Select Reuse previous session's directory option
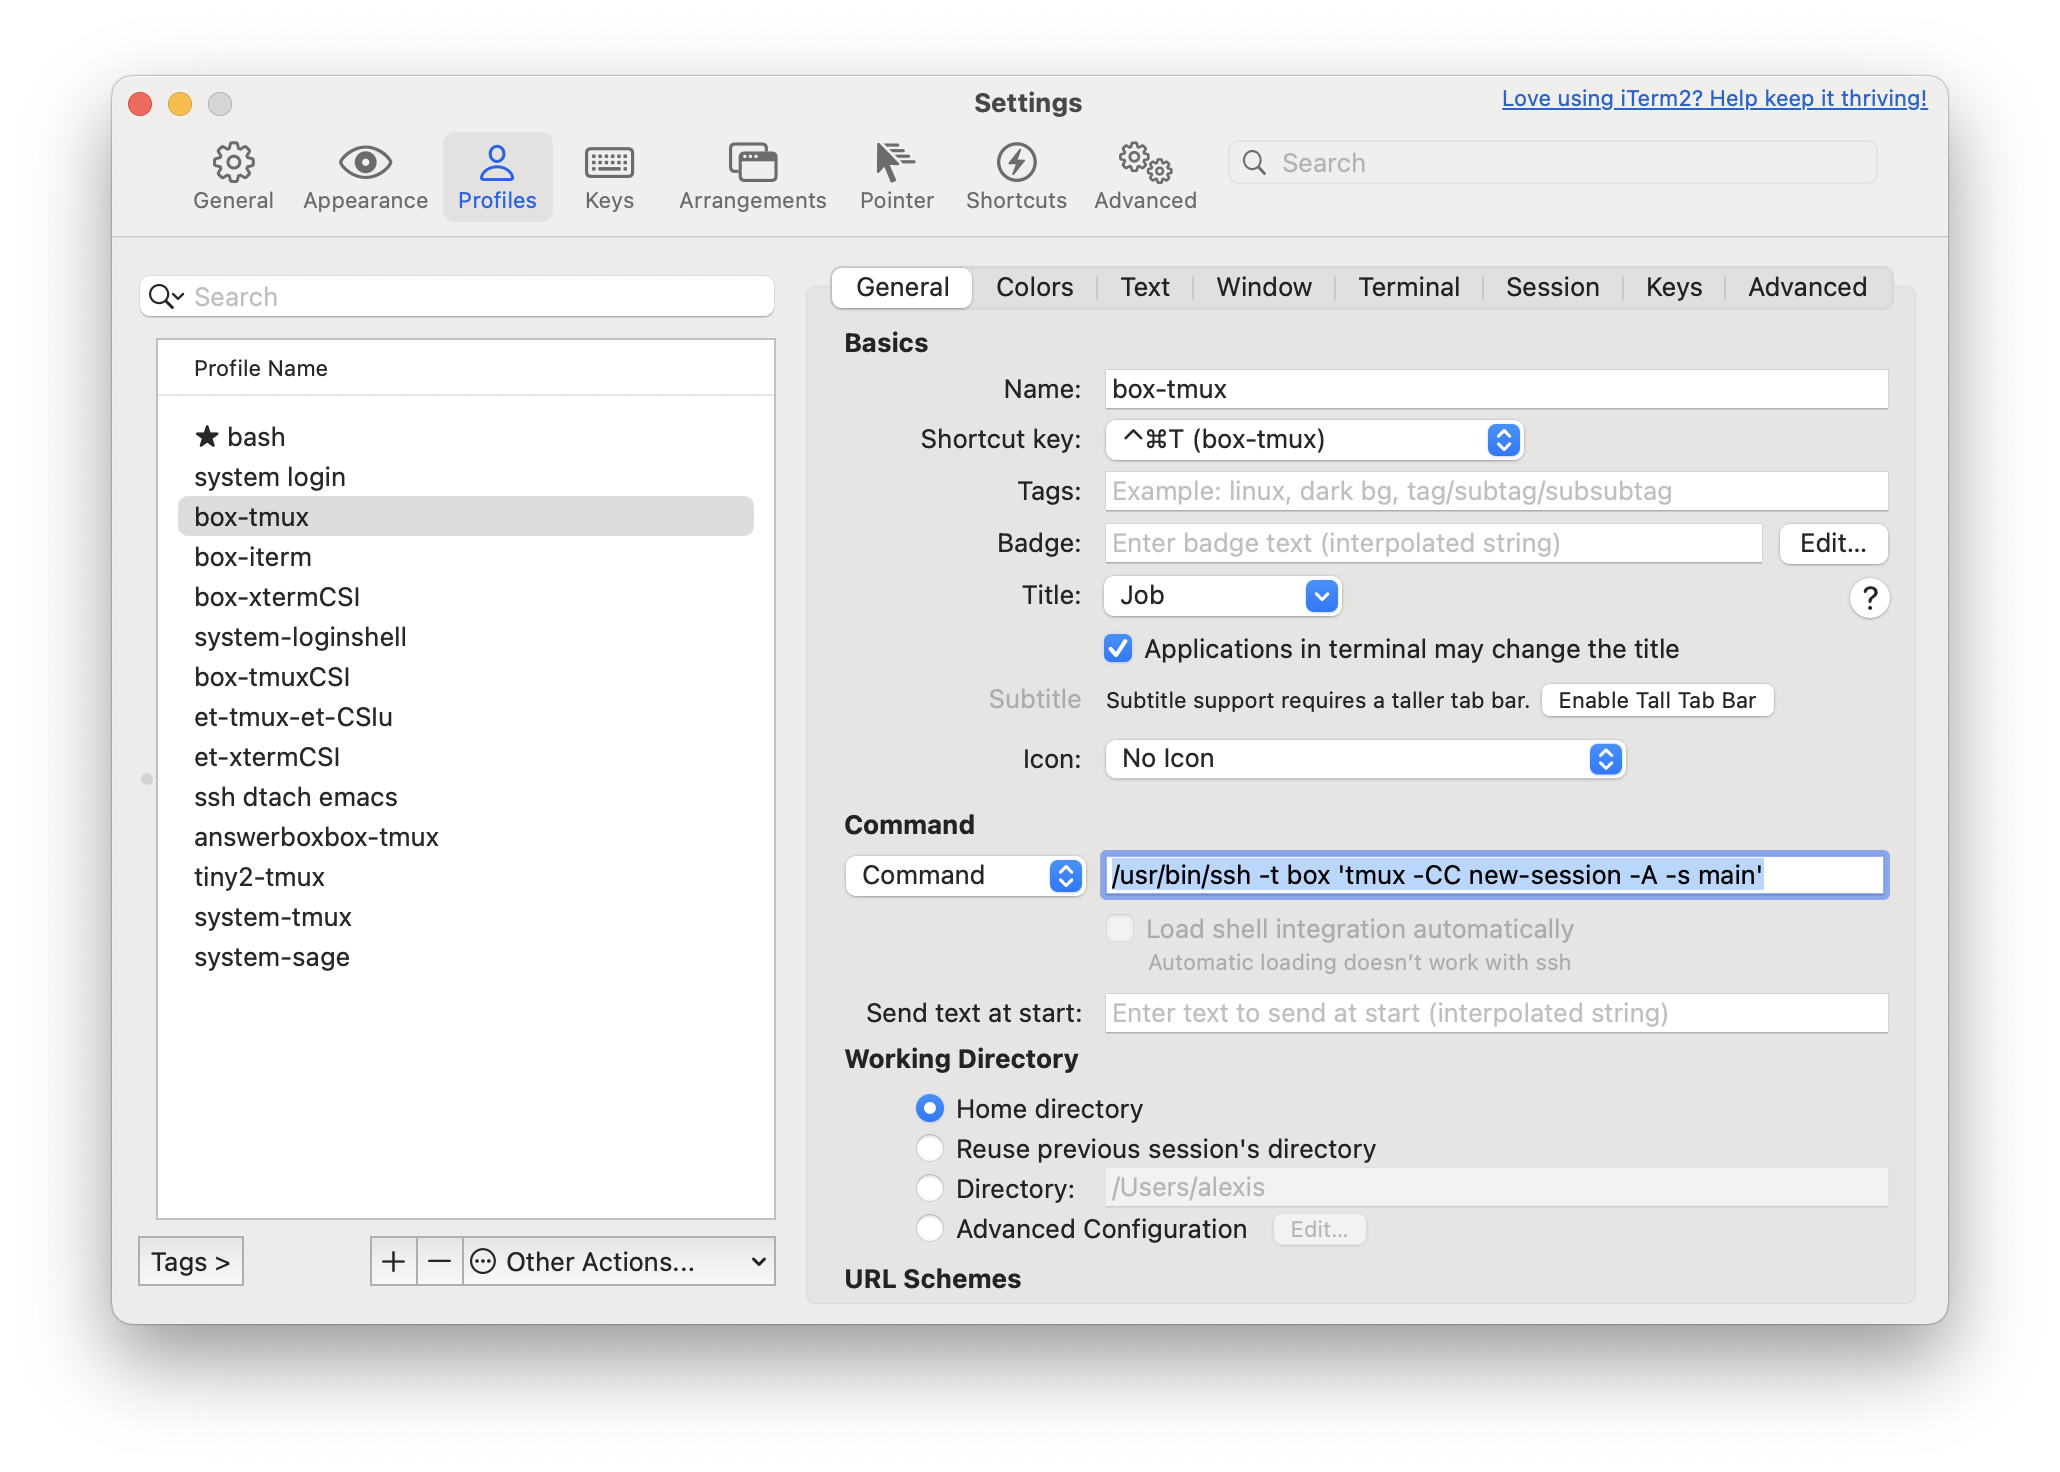The image size is (2060, 1472). click(x=930, y=1148)
